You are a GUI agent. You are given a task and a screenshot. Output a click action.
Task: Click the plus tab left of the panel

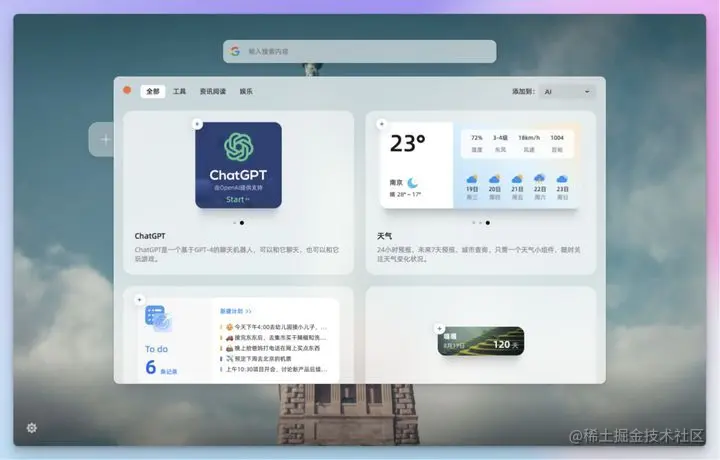(x=102, y=140)
